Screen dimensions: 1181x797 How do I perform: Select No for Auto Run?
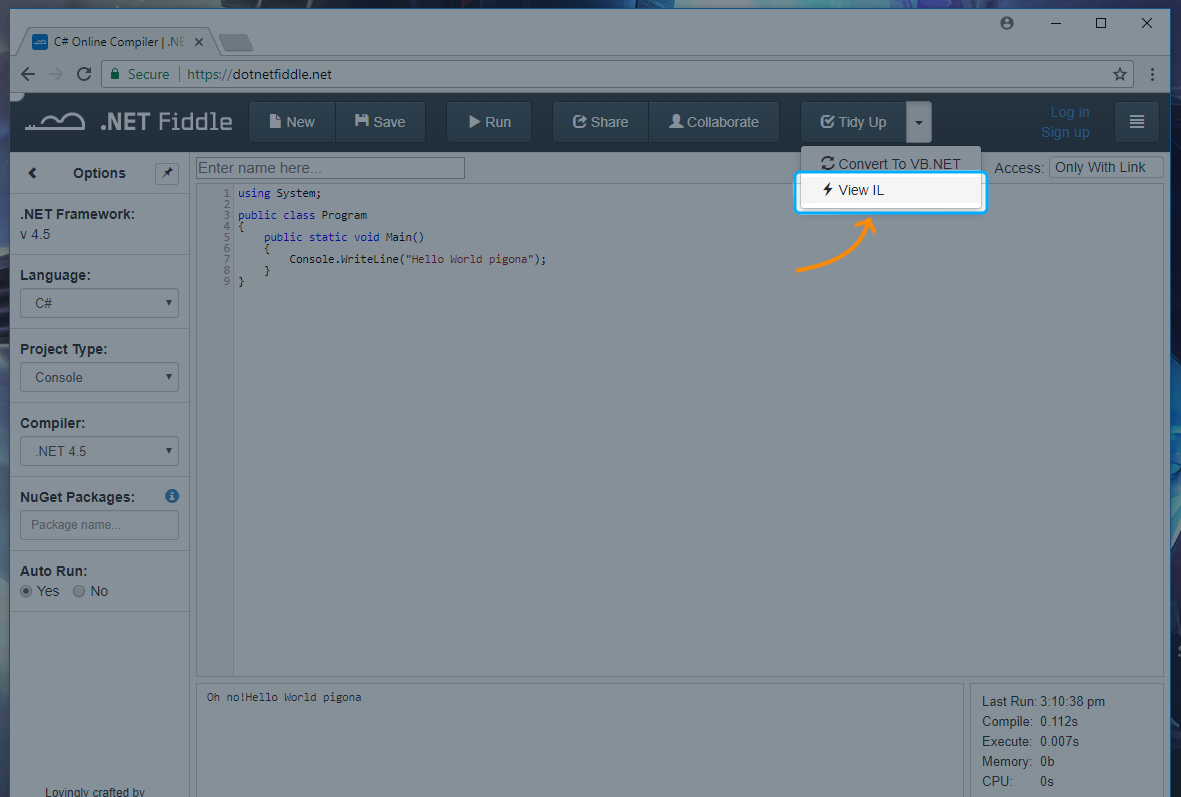tap(79, 591)
